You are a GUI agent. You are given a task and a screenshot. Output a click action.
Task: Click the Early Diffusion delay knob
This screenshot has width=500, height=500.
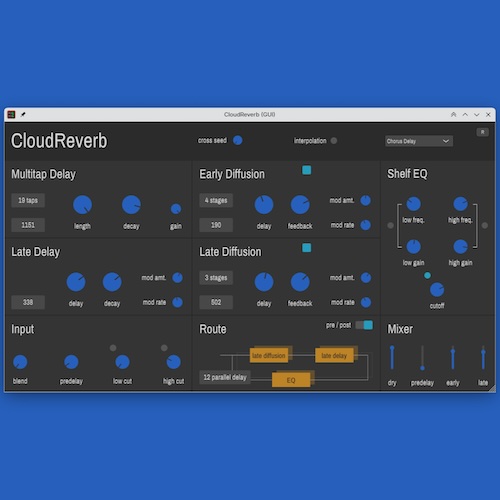(264, 205)
